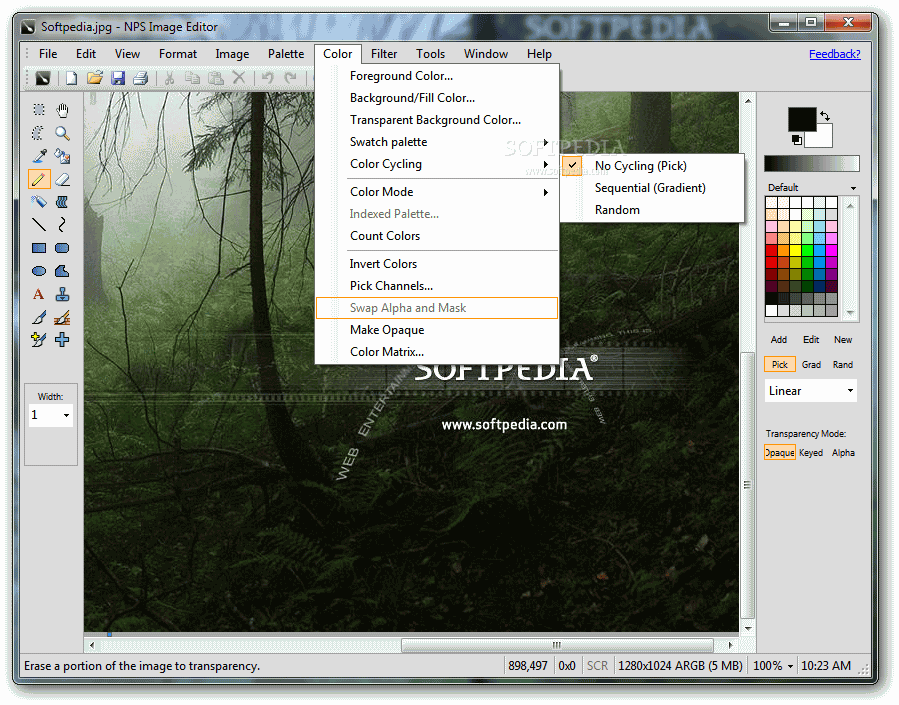This screenshot has width=899, height=705.
Task: Open a file with the folder icon
Action: click(x=95, y=77)
